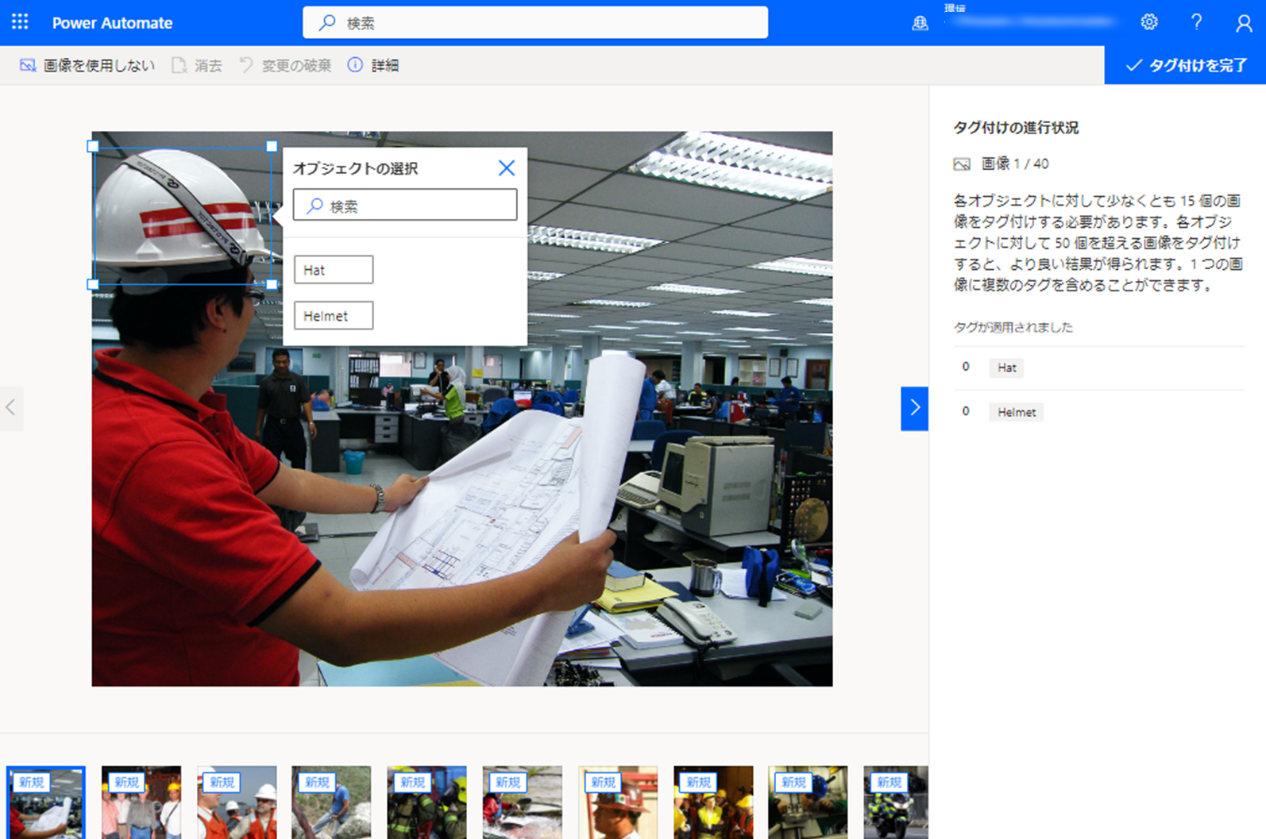Select the ninth thumbnail in the strip
The width and height of the screenshot is (1266, 839).
[808, 803]
